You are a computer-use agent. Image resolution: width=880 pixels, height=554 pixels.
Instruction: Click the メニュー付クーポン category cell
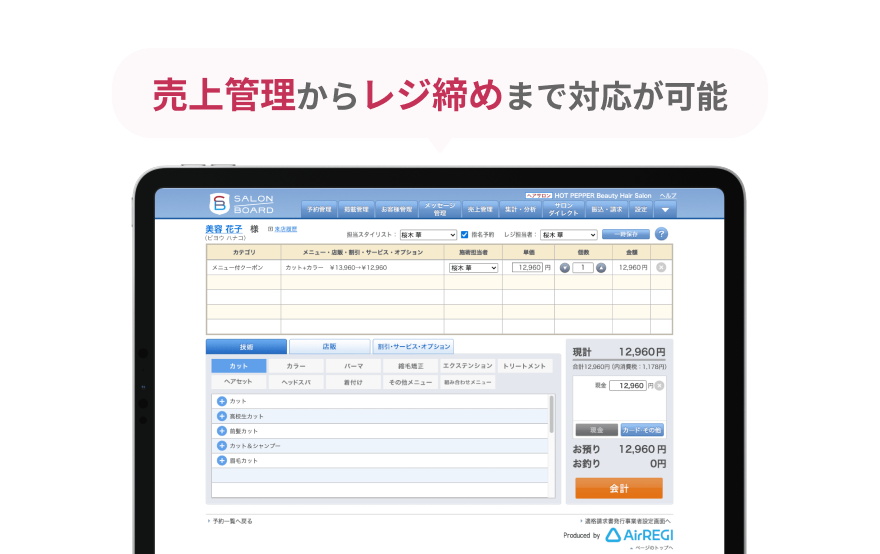(x=244, y=268)
